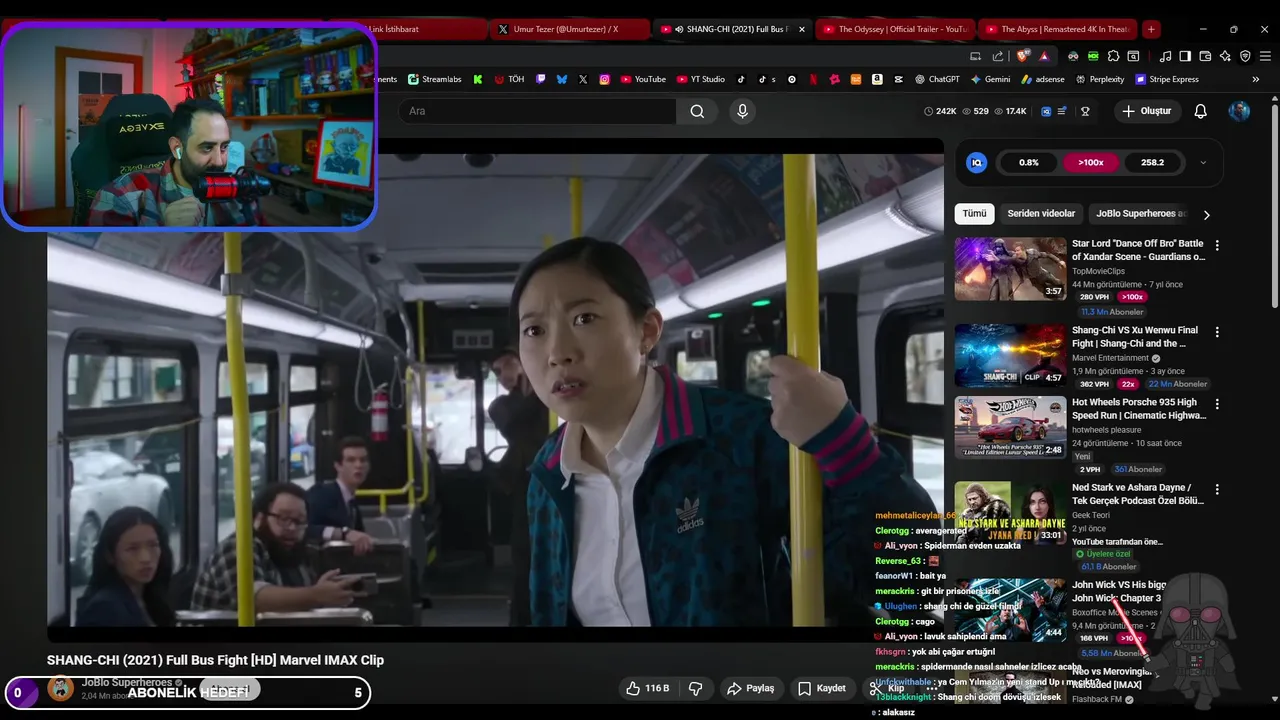This screenshot has width=1280, height=720.
Task: Click the search magnifier button
Action: [x=697, y=111]
